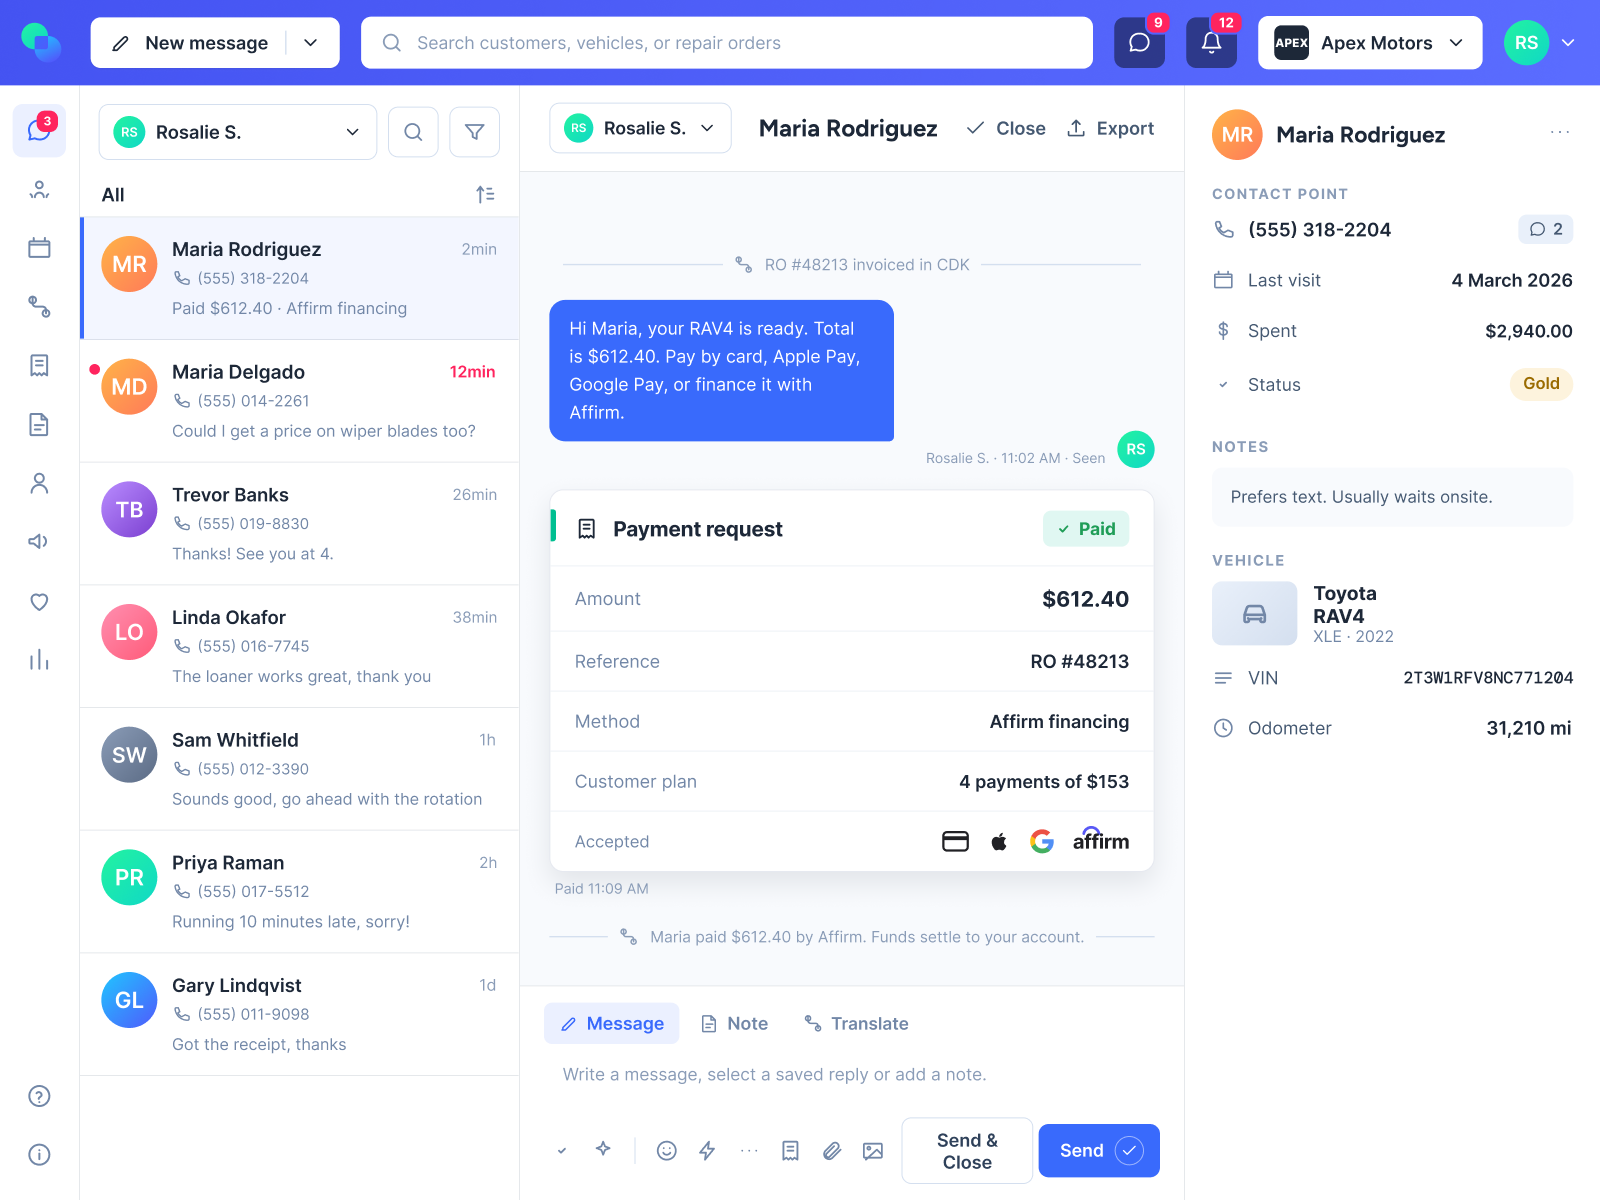Open saved replies lightning icon
The width and height of the screenshot is (1600, 1200).
pyautogui.click(x=707, y=1151)
